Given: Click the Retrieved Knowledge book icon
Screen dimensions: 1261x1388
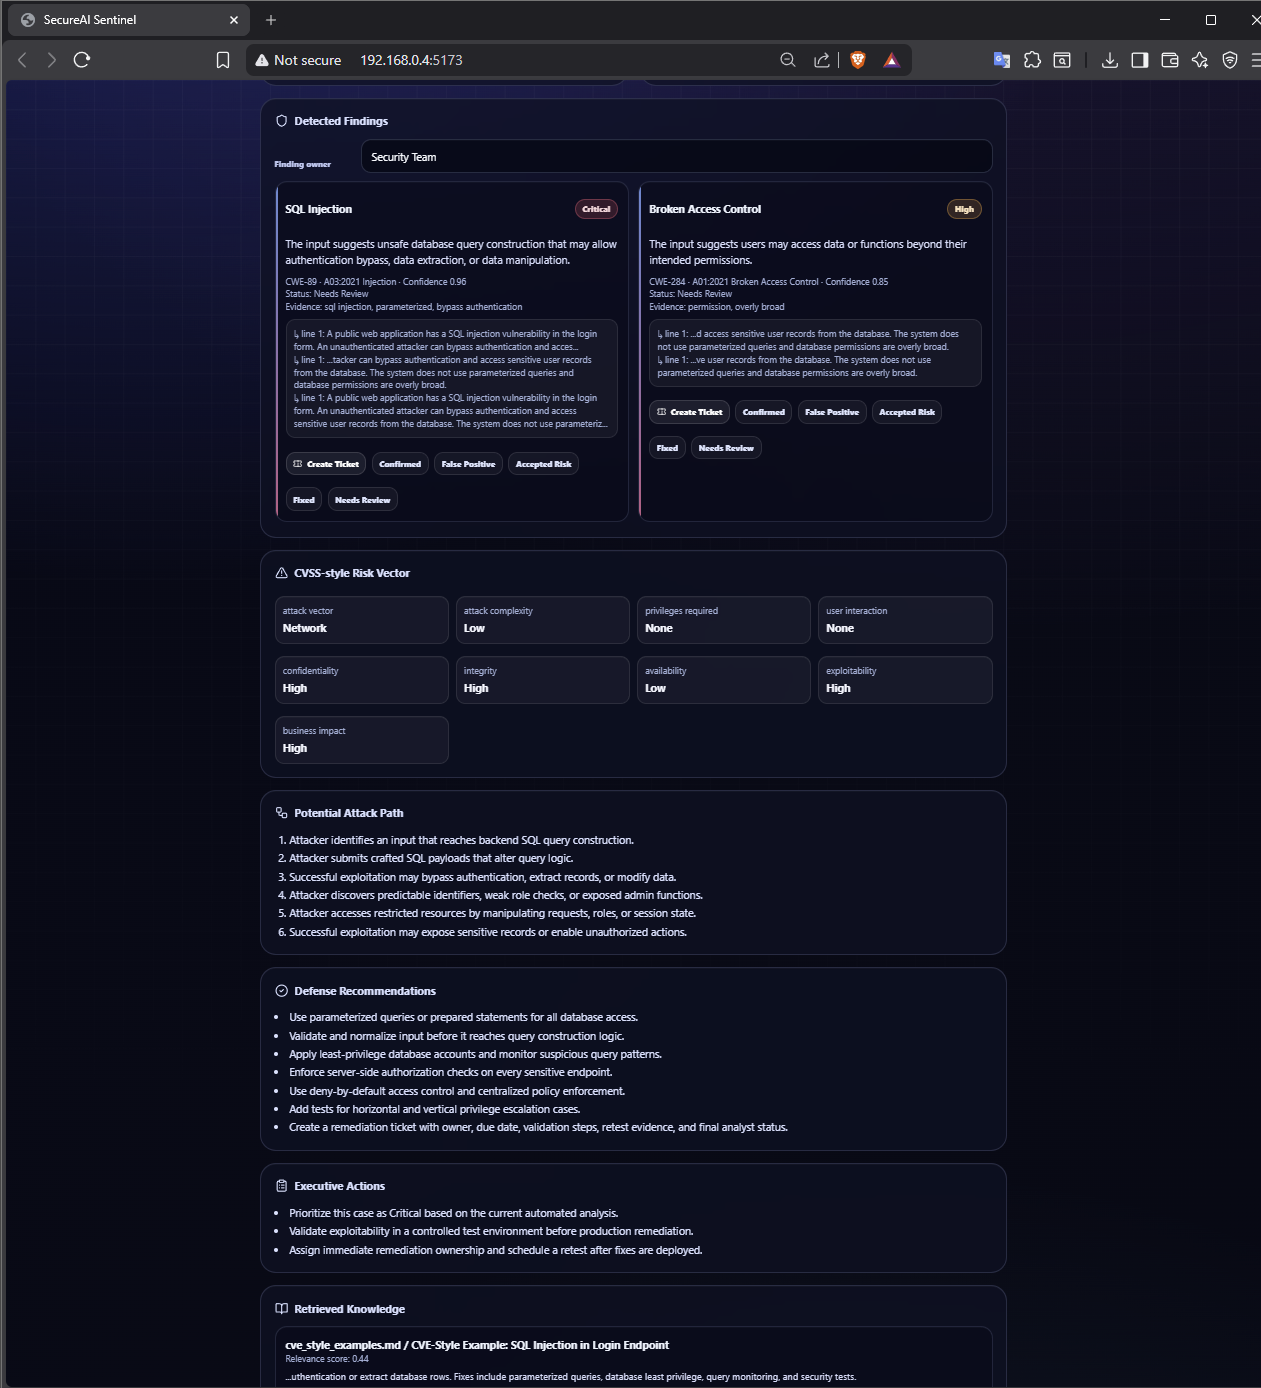Looking at the screenshot, I should click(282, 1309).
